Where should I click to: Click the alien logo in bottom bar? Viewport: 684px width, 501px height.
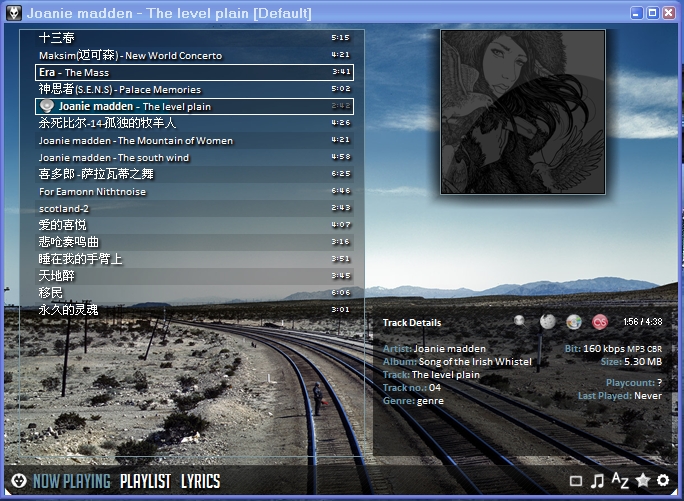(x=17, y=481)
